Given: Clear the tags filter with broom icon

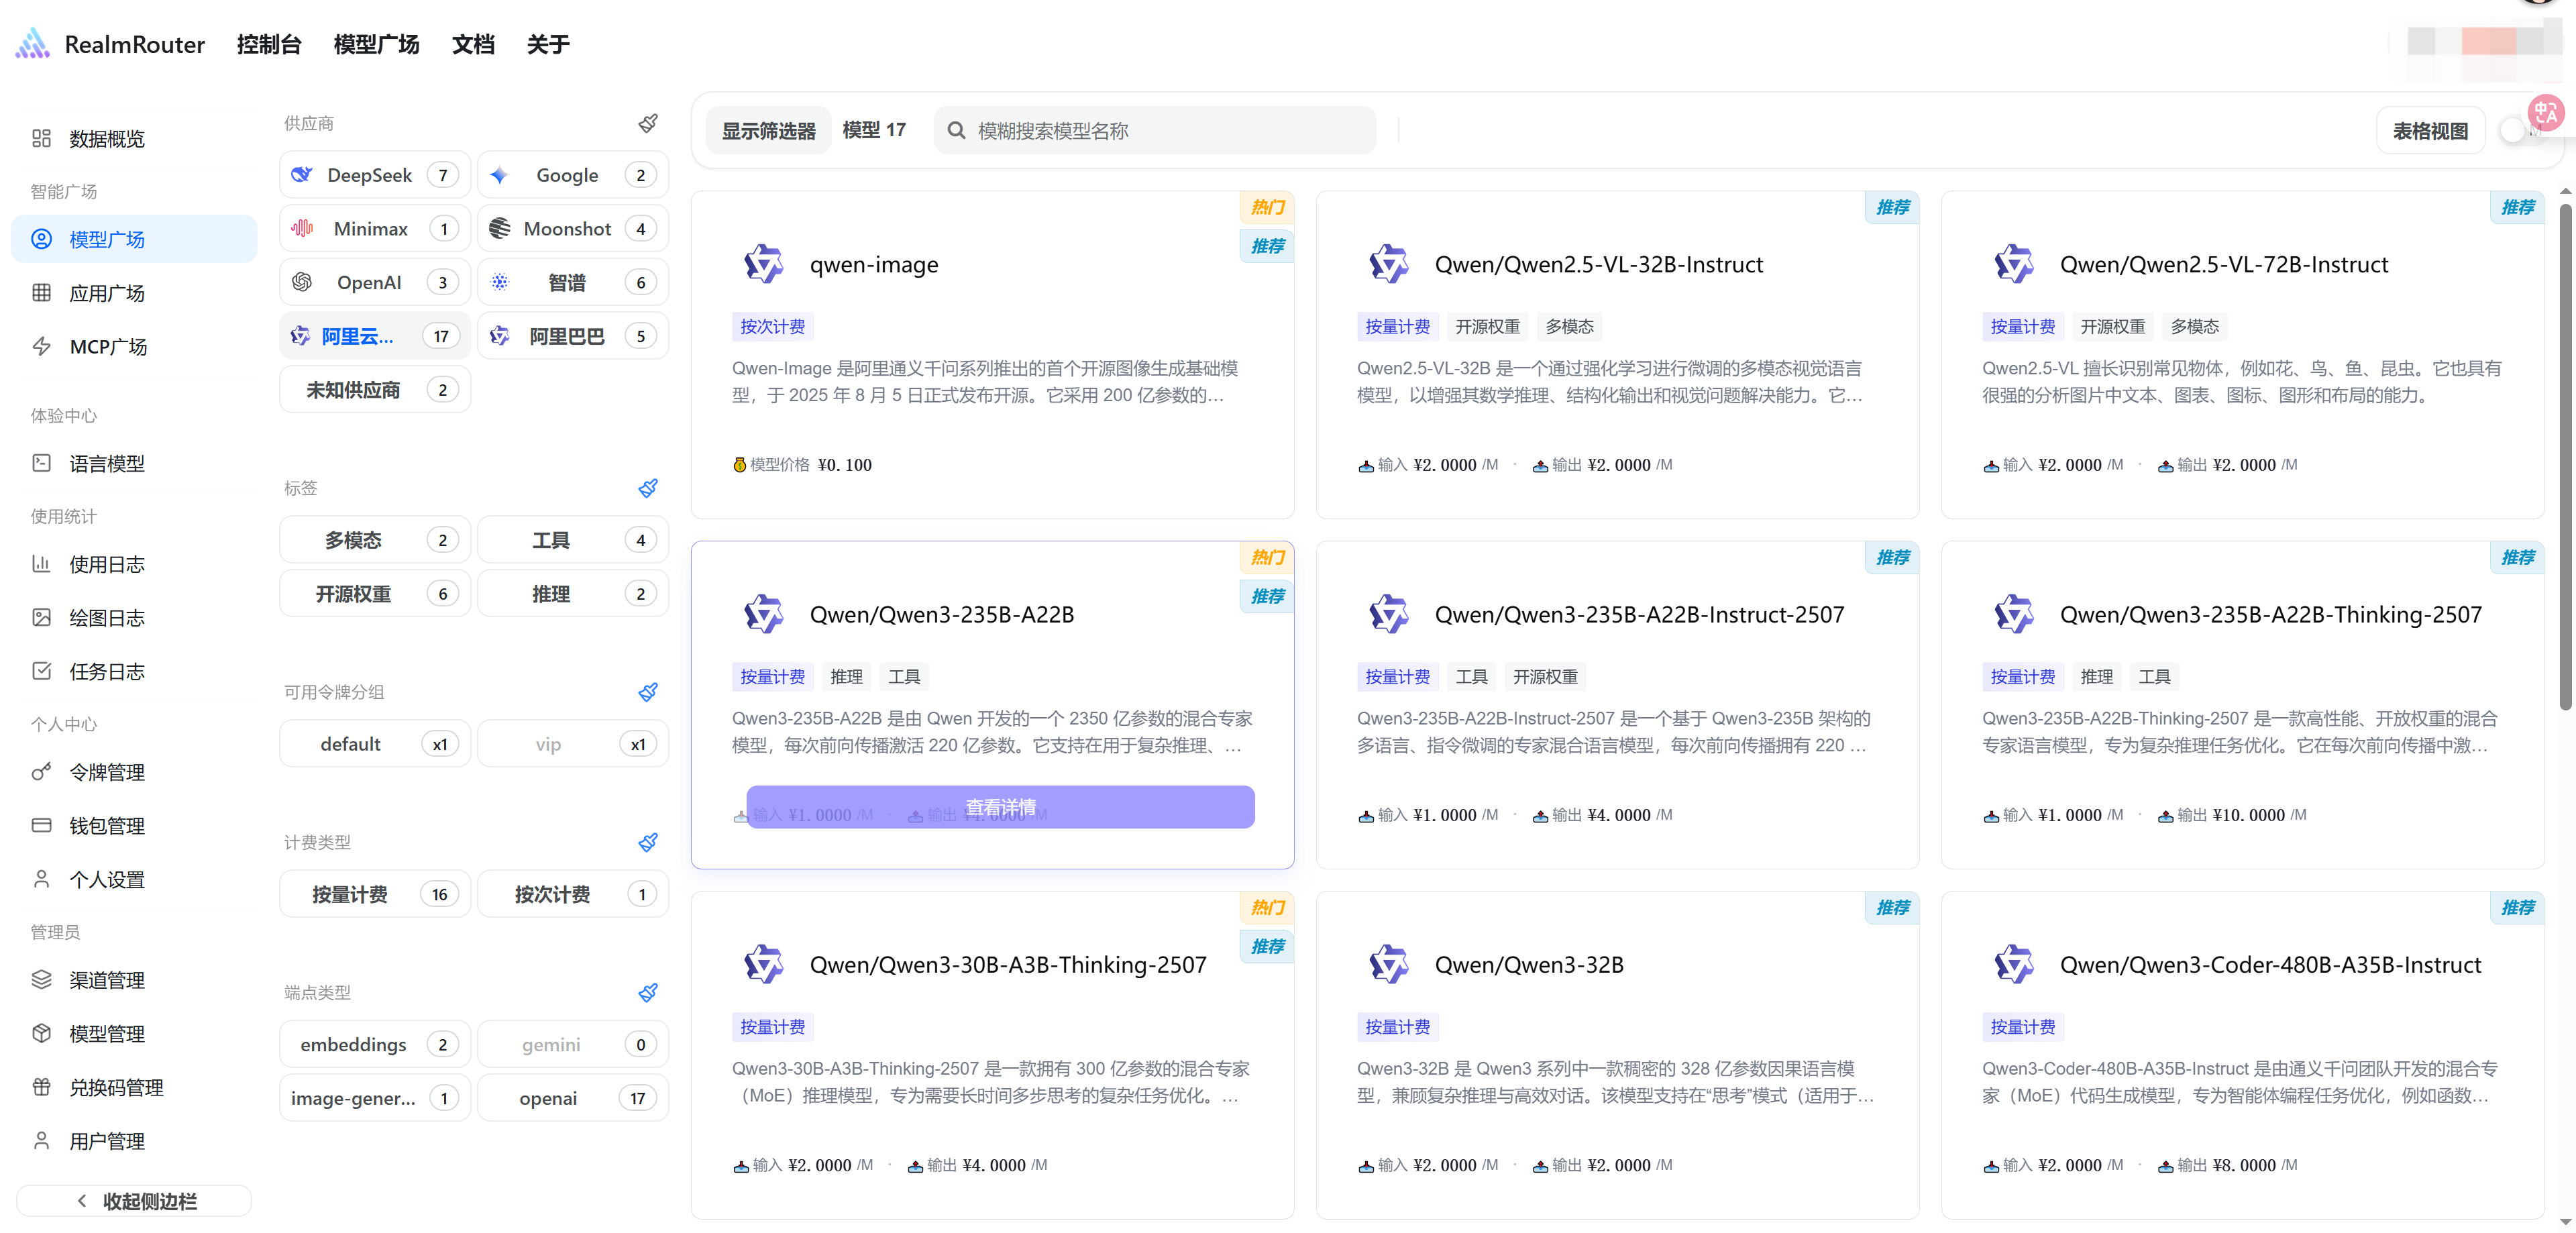Looking at the screenshot, I should 648,488.
